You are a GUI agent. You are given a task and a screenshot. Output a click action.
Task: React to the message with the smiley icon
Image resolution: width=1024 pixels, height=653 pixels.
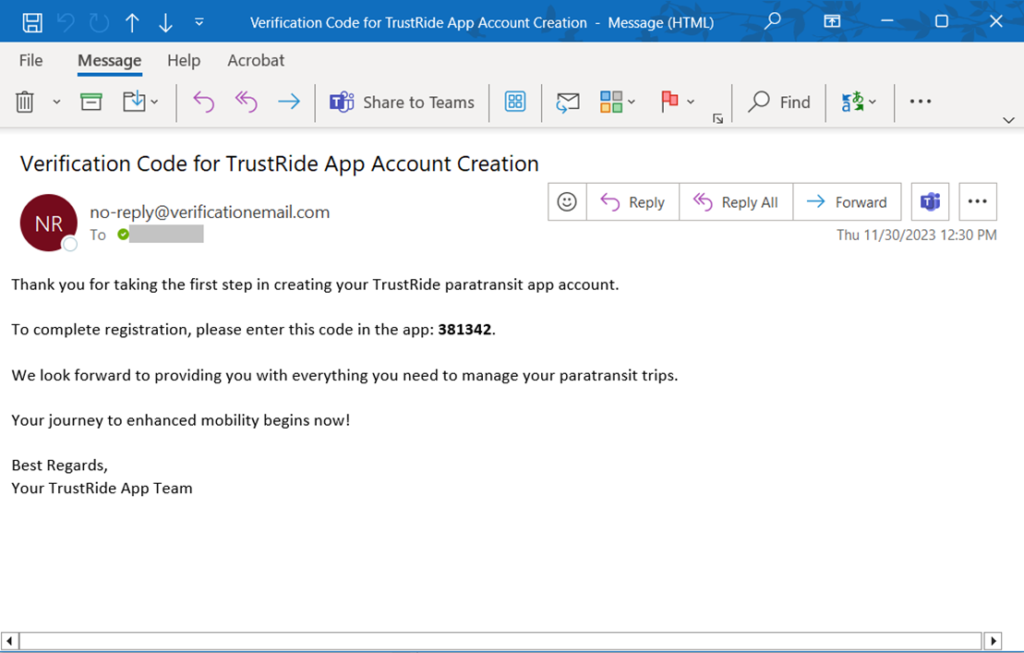567,202
